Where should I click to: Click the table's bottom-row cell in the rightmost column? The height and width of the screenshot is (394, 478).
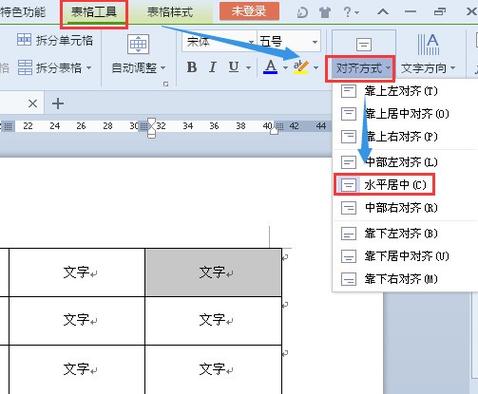click(x=213, y=369)
